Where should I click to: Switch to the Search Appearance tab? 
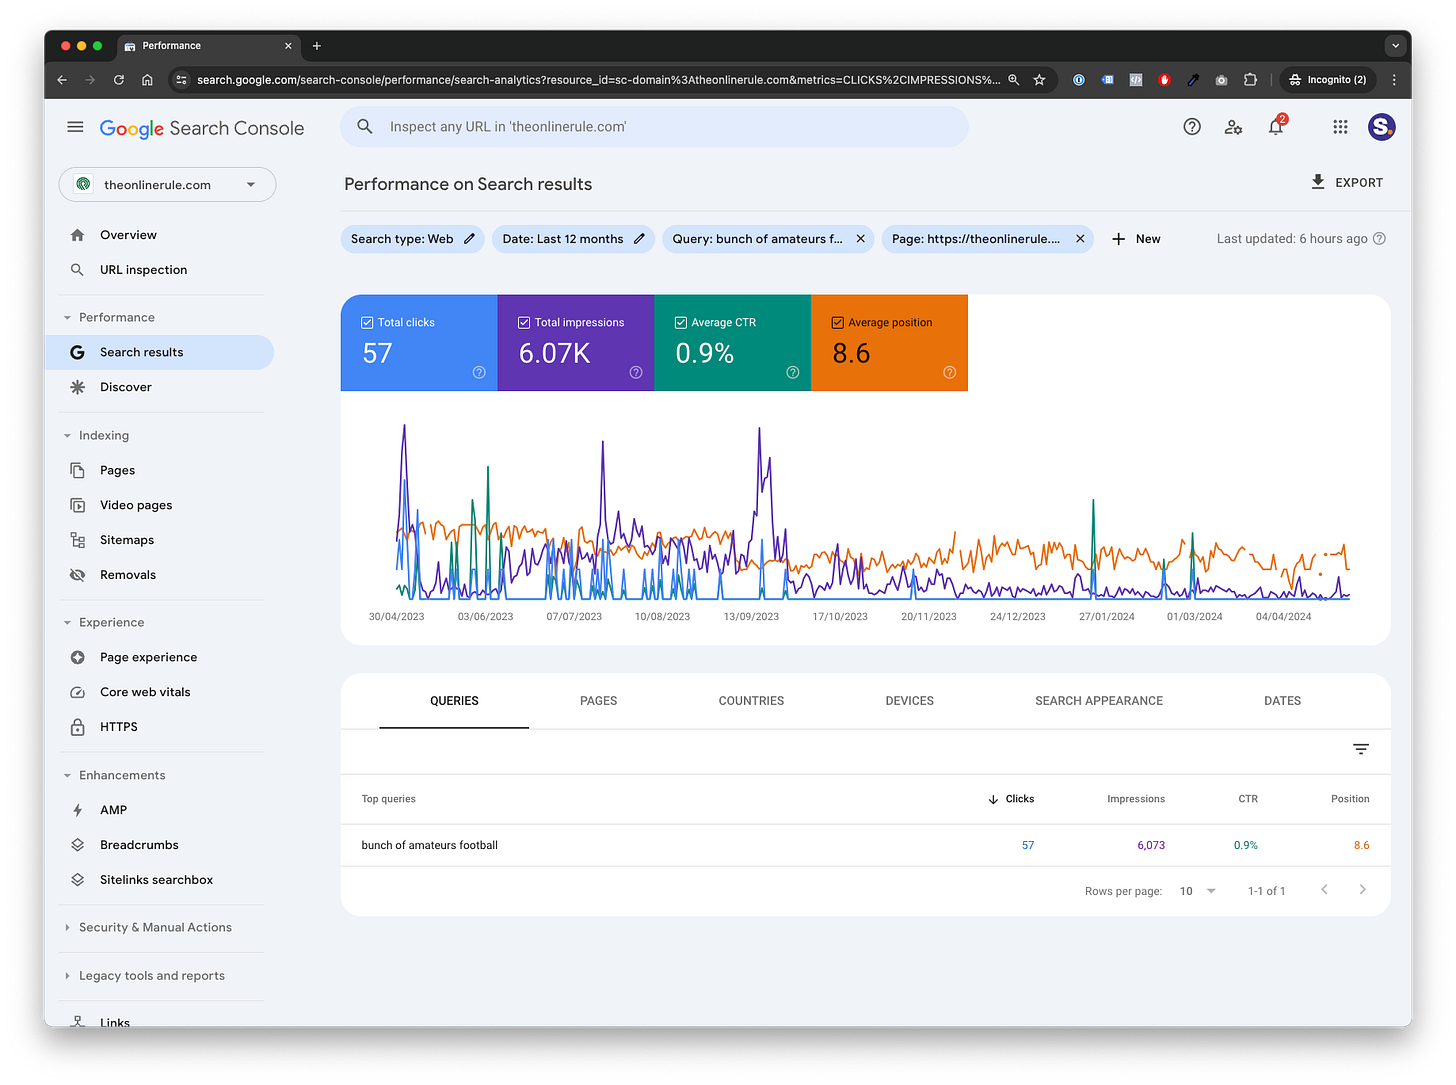[1099, 701]
